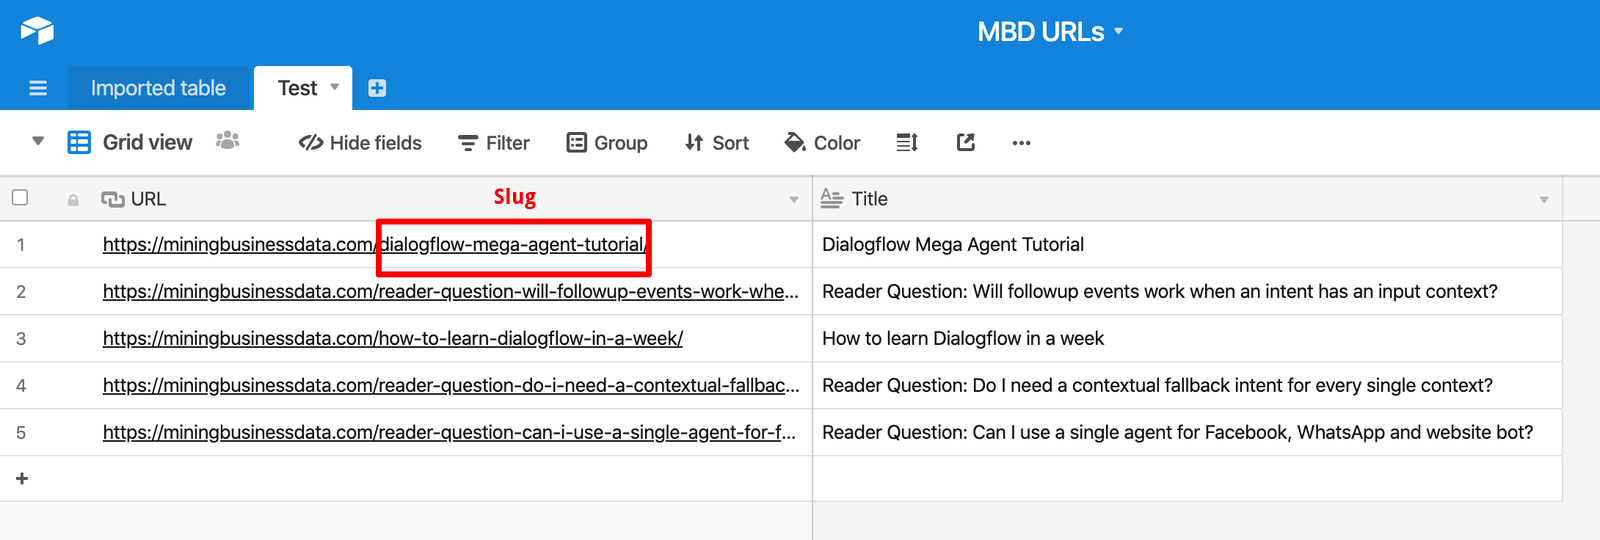This screenshot has height=540, width=1600.
Task: Click row number 5
Action: [21, 433]
